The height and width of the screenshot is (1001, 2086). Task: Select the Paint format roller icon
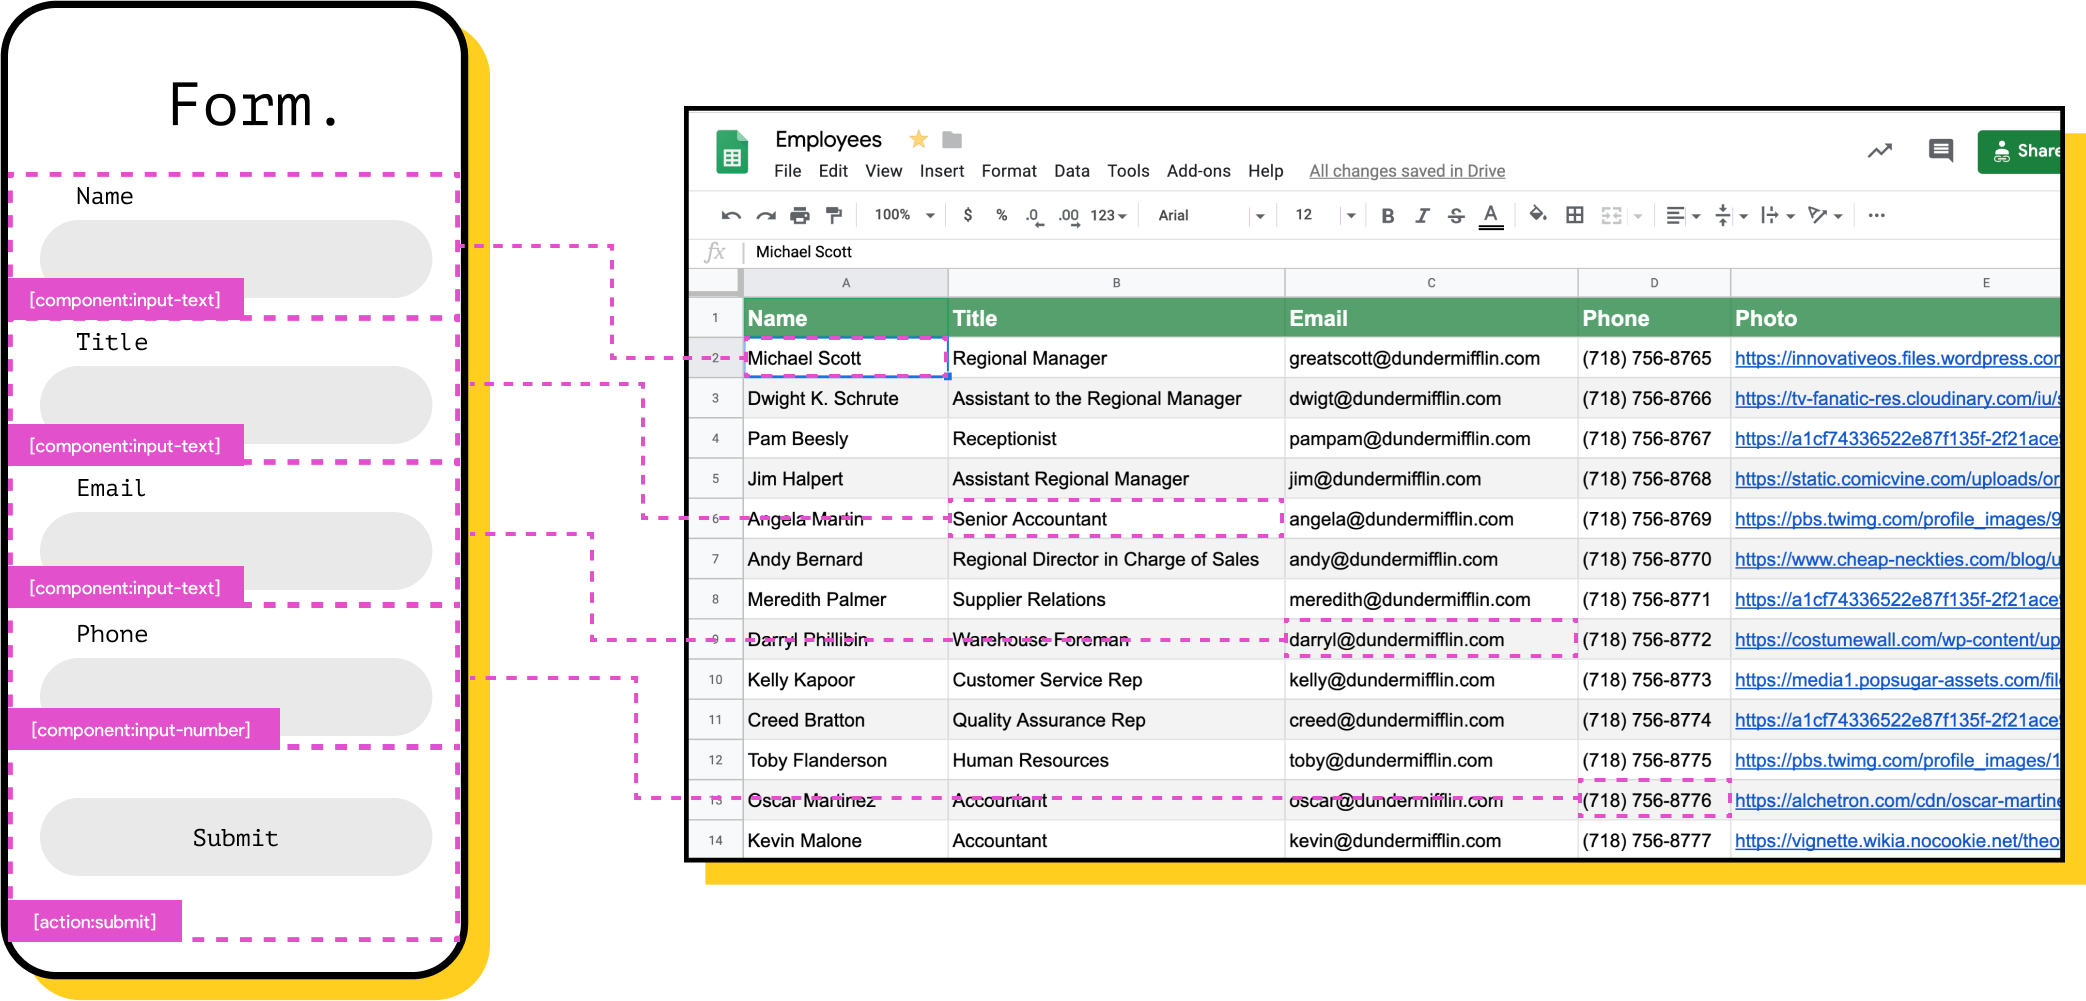834,215
